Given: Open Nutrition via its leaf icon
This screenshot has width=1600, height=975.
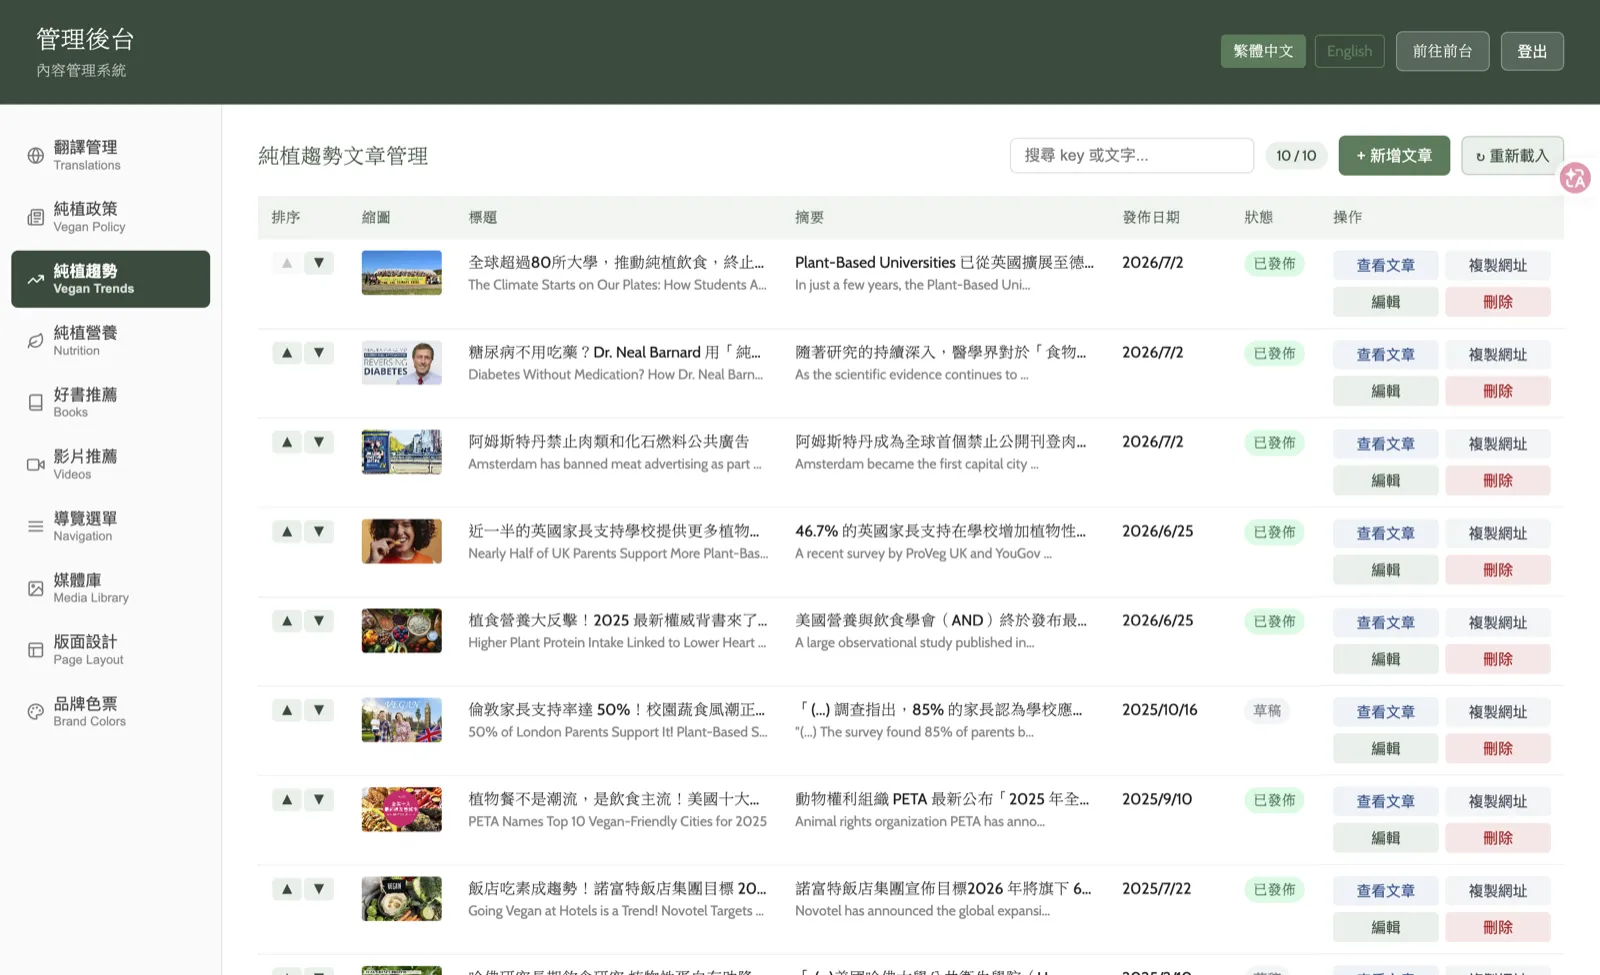Looking at the screenshot, I should tap(35, 341).
